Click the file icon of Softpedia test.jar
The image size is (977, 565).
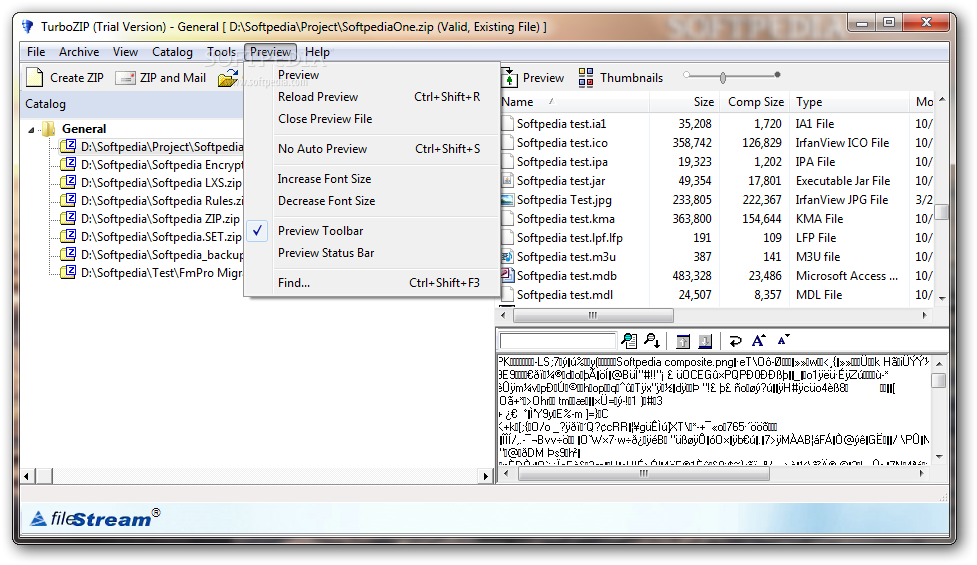[507, 181]
